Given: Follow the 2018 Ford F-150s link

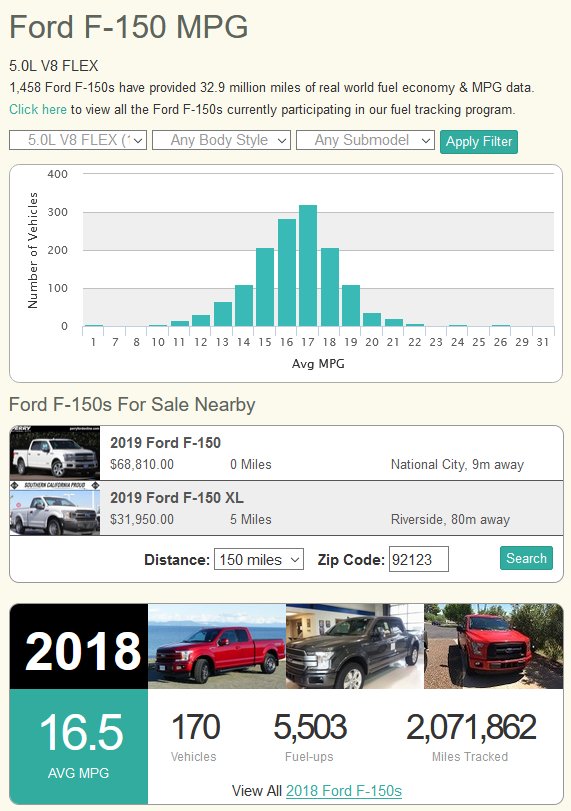Looking at the screenshot, I should click(x=344, y=791).
